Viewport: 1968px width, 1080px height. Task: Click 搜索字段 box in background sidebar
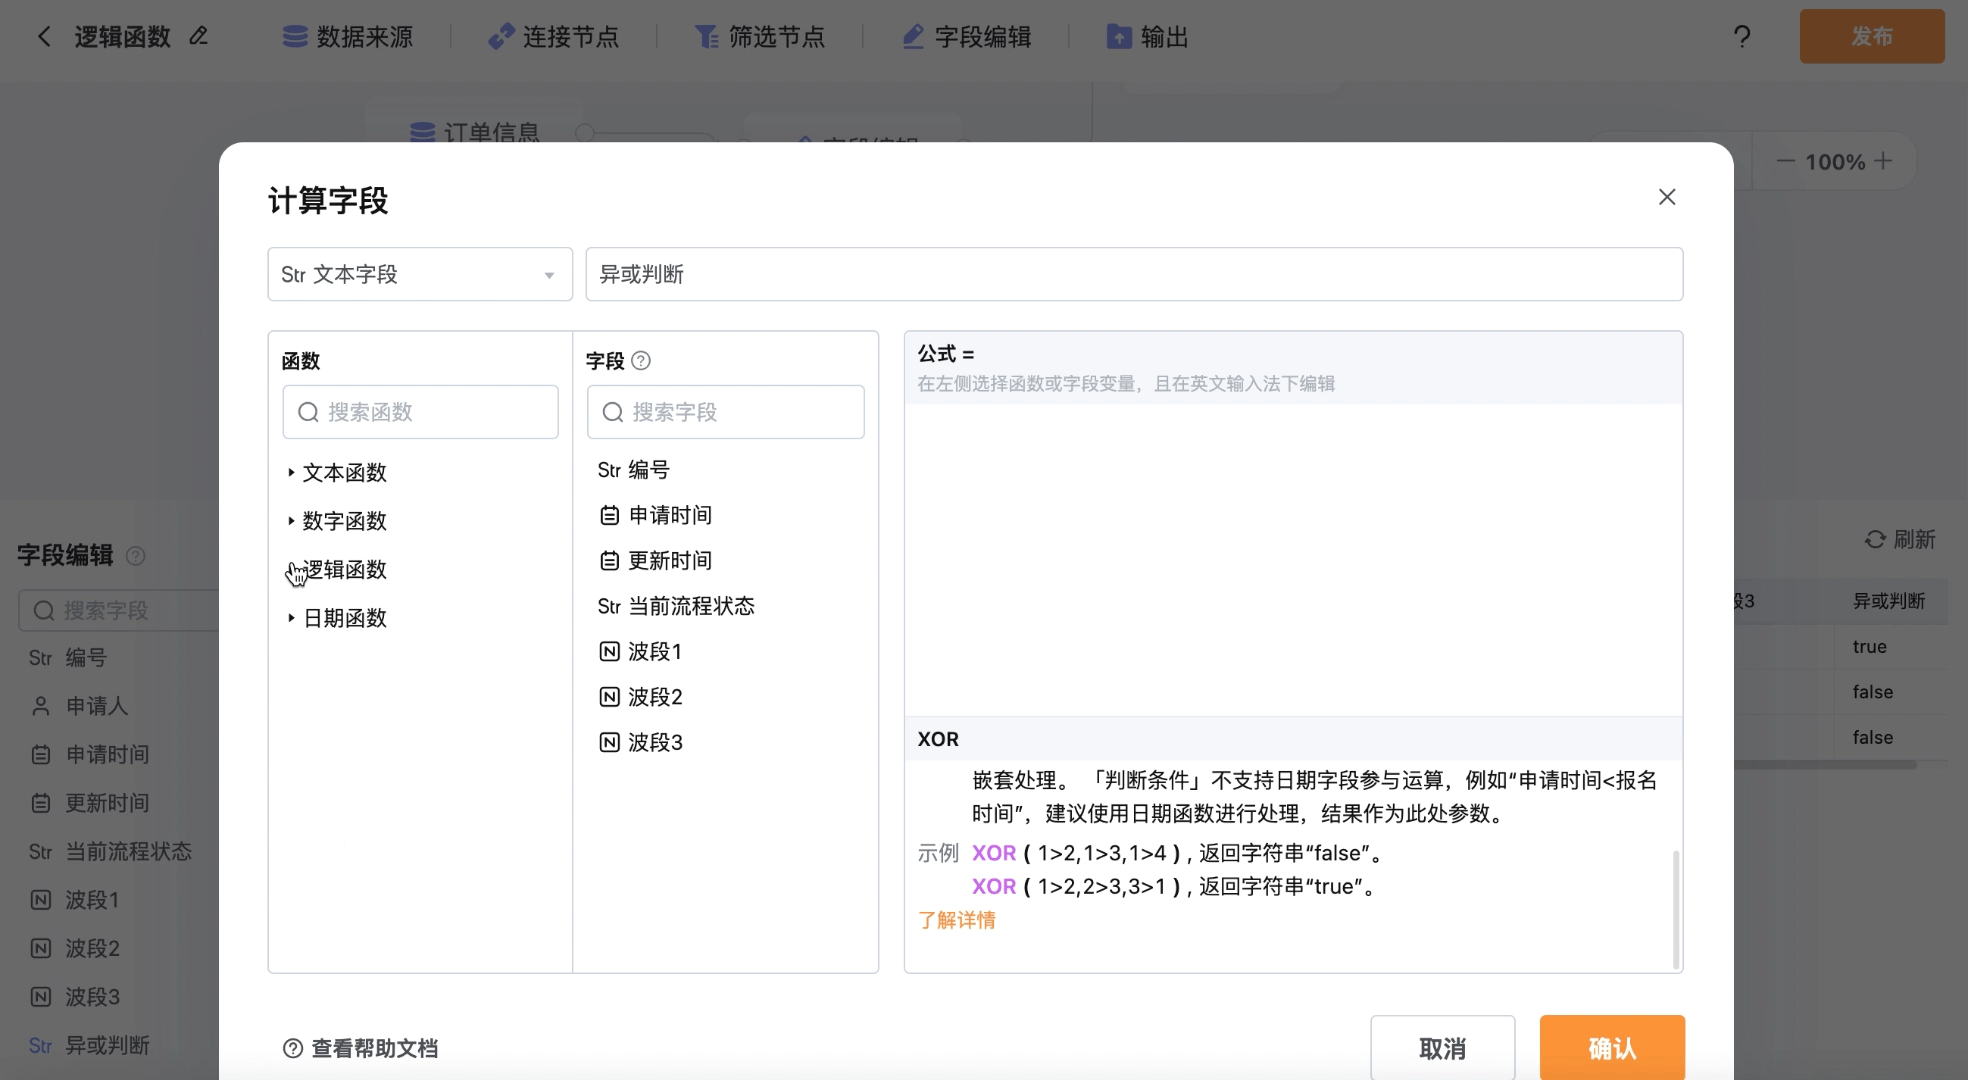click(x=120, y=610)
